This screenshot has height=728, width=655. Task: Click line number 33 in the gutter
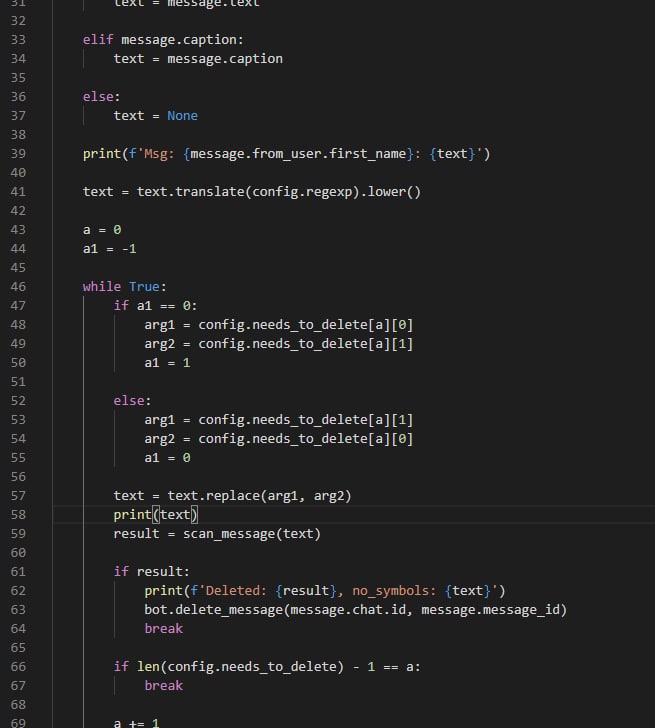click(x=18, y=40)
